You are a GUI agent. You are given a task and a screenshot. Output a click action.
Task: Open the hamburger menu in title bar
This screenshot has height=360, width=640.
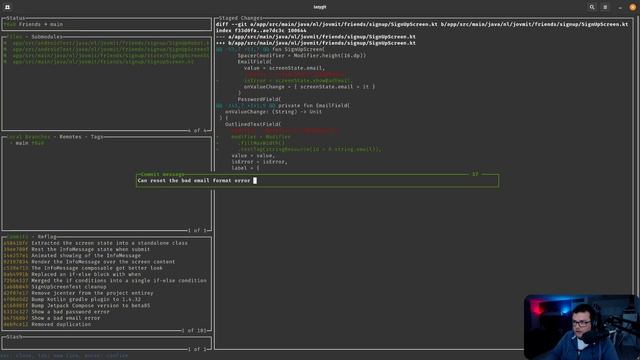605,7
